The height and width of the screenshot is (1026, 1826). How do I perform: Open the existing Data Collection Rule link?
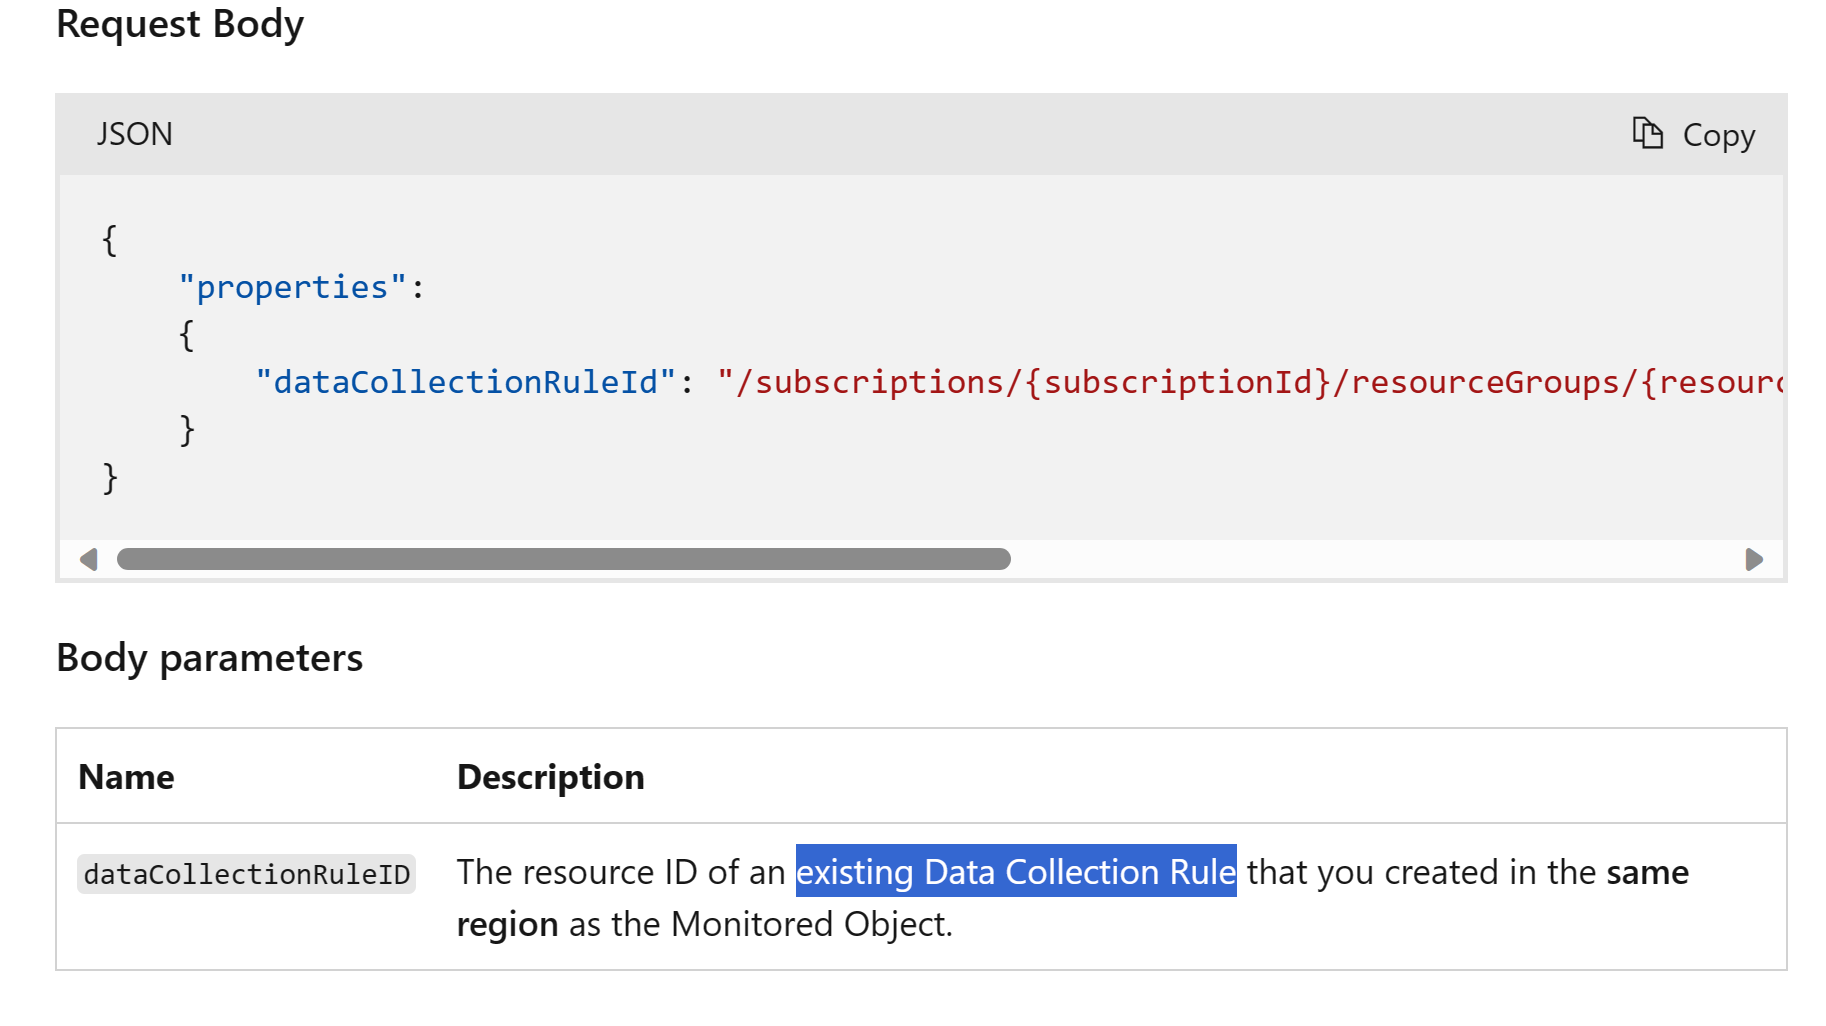click(1015, 872)
